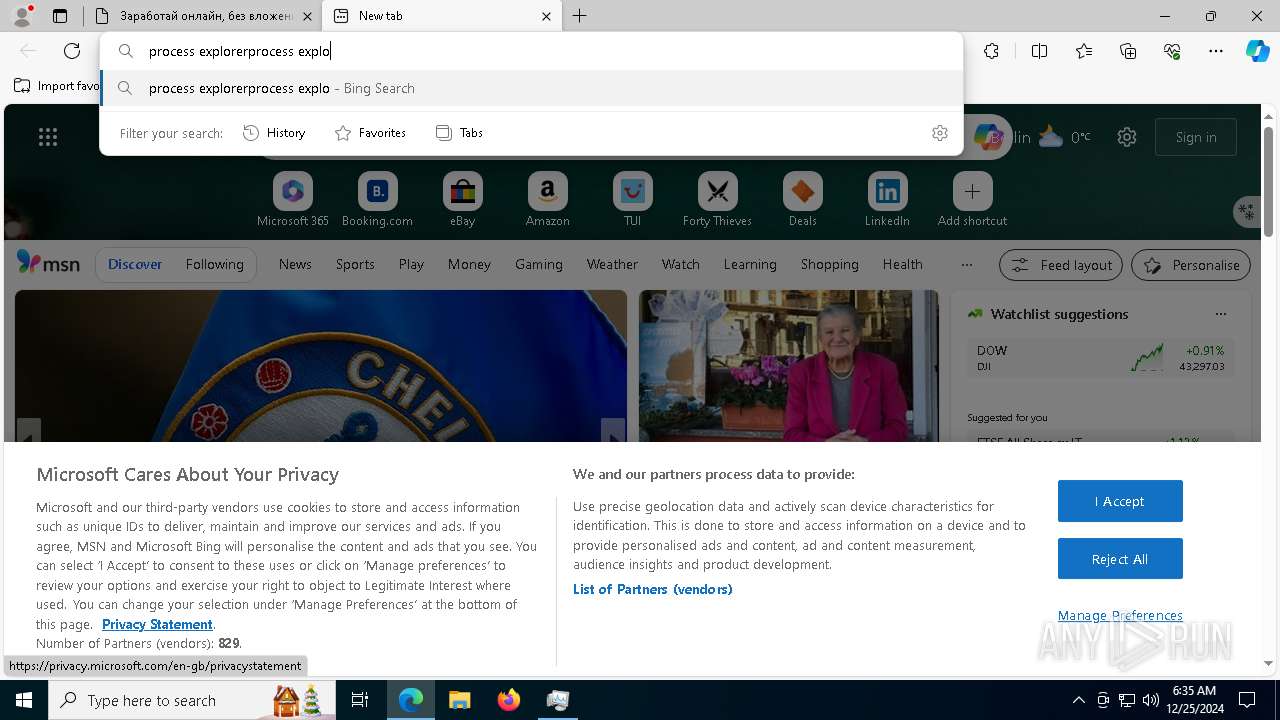1280x720 pixels.
Task: Click Reject All button
Action: 1120,559
